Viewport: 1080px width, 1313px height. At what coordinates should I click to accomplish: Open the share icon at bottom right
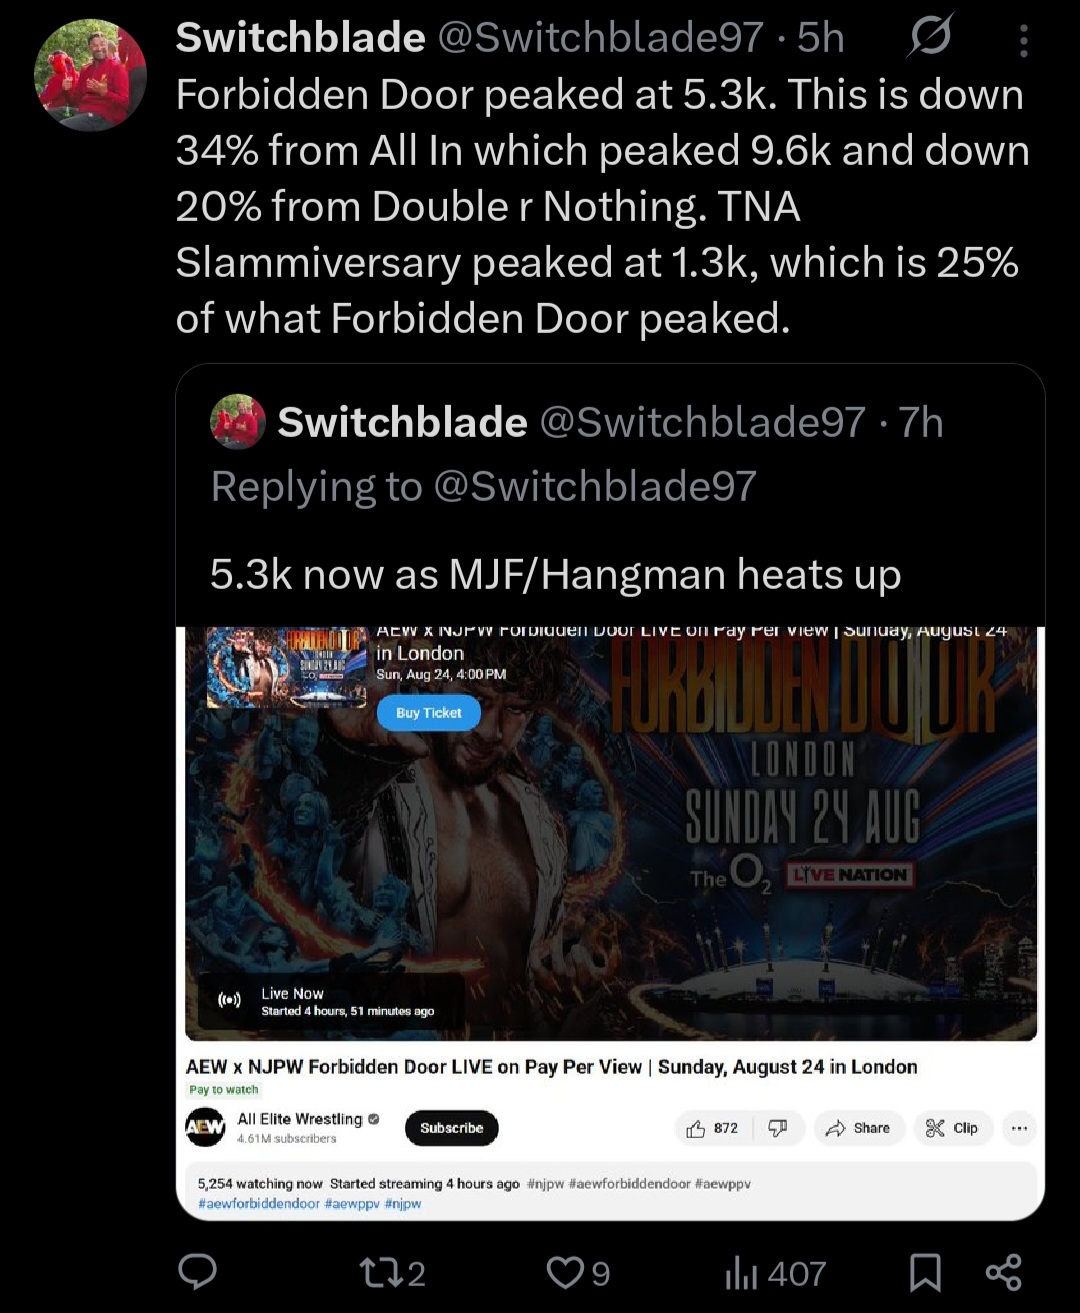point(1003,1272)
